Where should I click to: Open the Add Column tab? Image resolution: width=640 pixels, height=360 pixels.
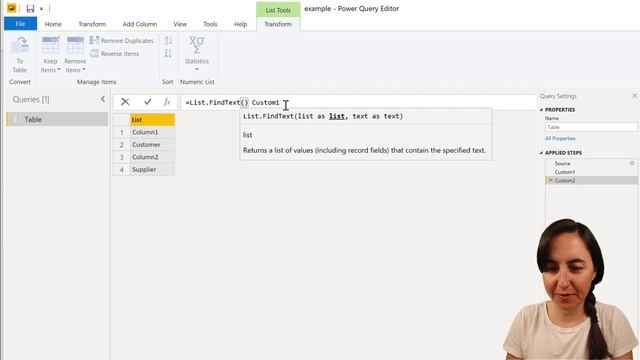click(140, 24)
